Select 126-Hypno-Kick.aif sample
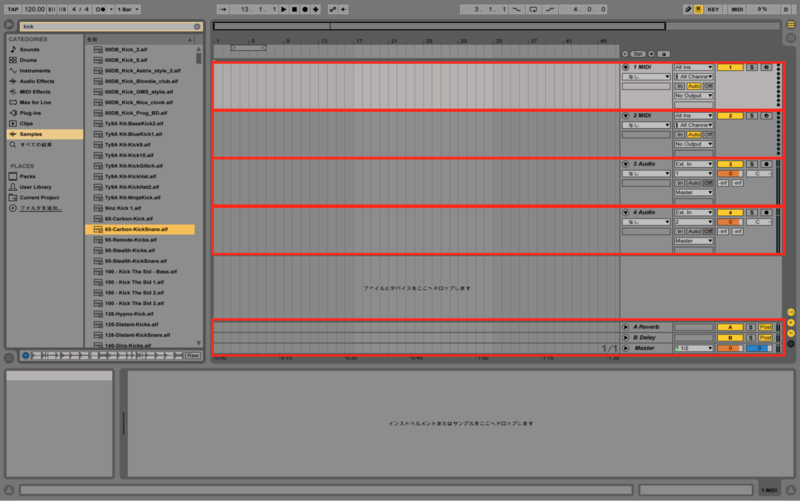This screenshot has width=800, height=501. 129,314
